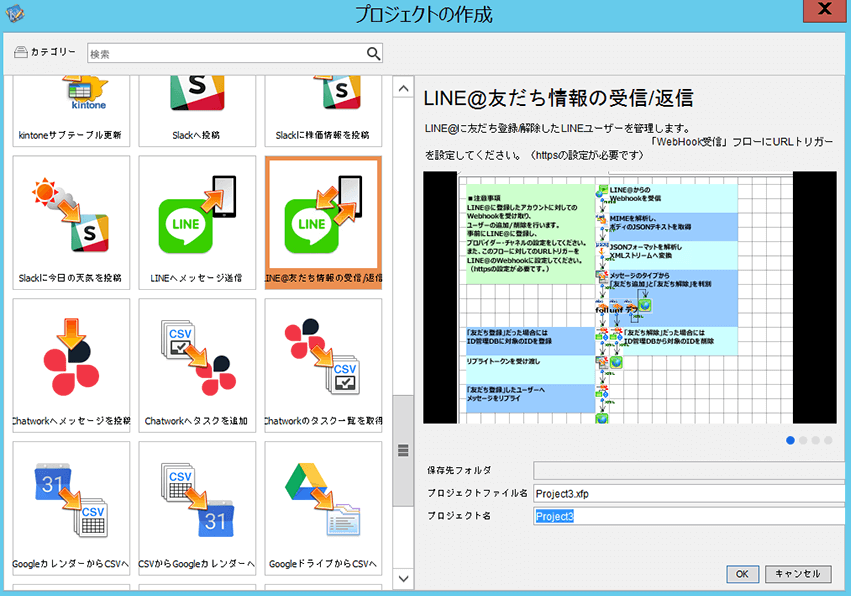Image resolution: width=851 pixels, height=596 pixels.
Task: Choose the Slackへ投稿 template
Action: [x=197, y=111]
